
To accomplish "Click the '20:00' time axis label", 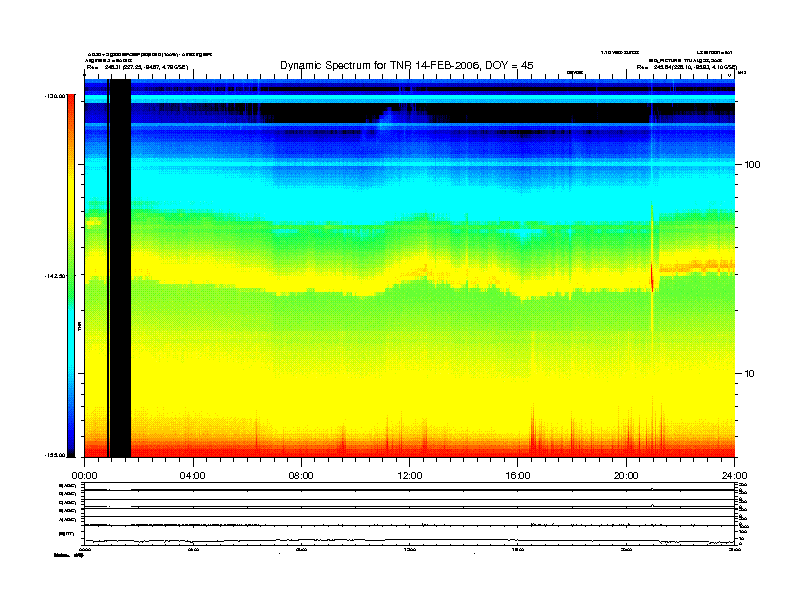I will pos(626,476).
